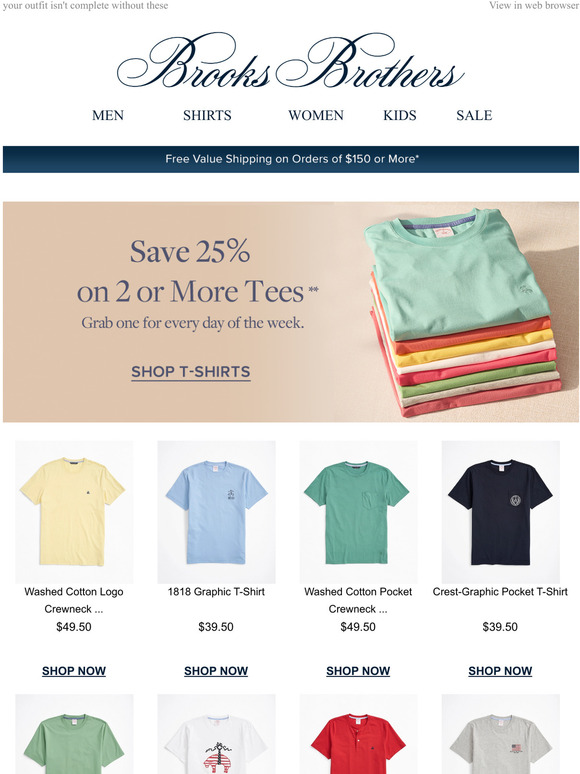Screen dimensions: 580x774
Task: Open the navy Crest-Graphic Pocket T-Shirt image
Action: 501,512
